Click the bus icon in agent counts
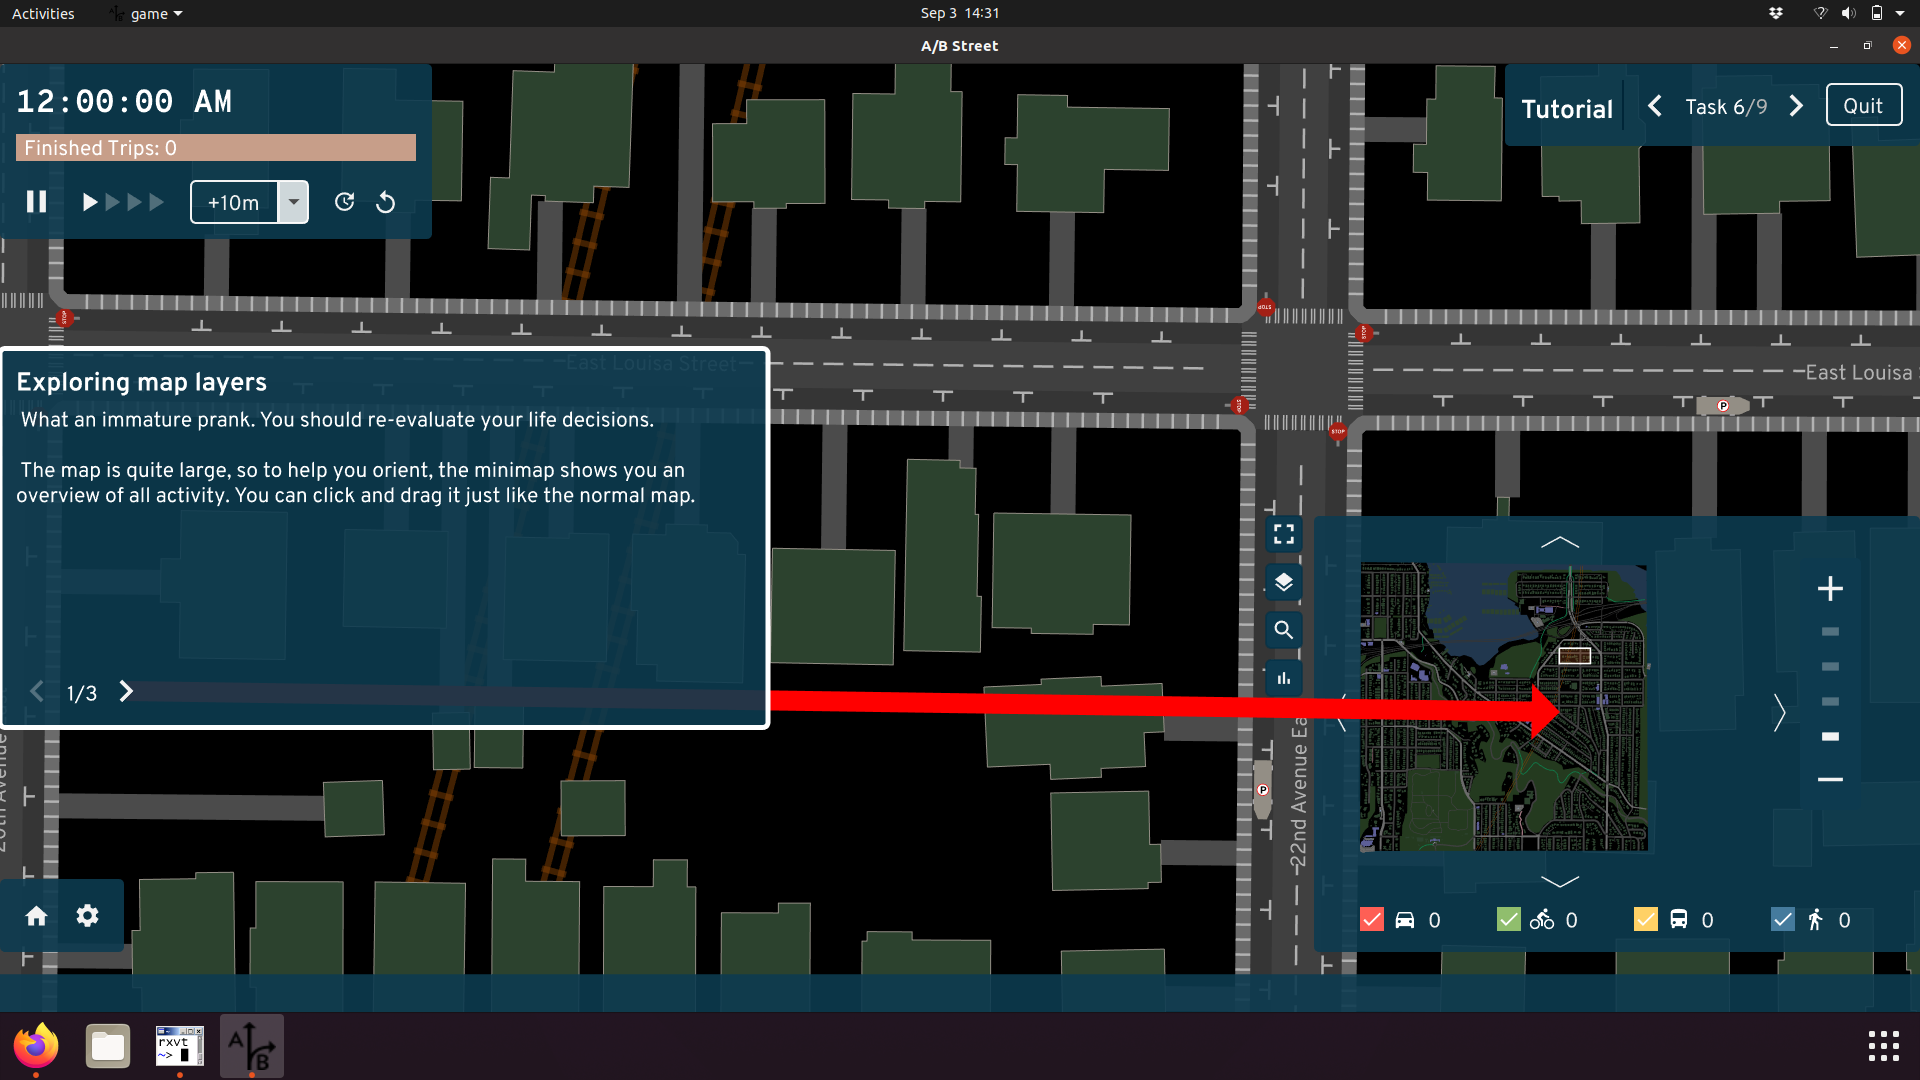The image size is (1920, 1080). 1679,920
